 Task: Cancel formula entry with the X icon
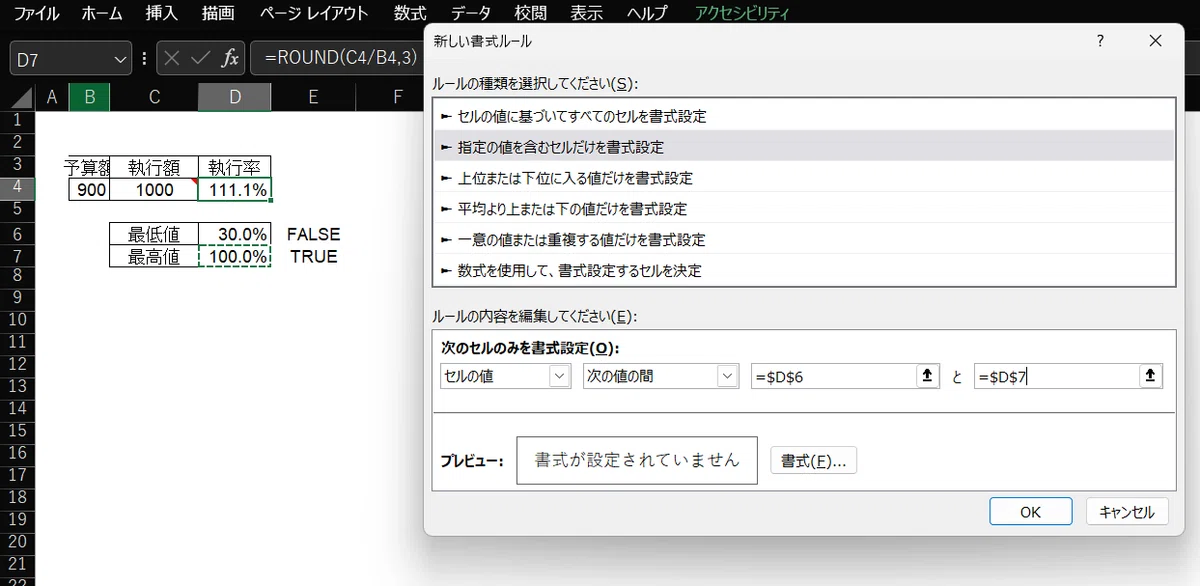tap(172, 58)
